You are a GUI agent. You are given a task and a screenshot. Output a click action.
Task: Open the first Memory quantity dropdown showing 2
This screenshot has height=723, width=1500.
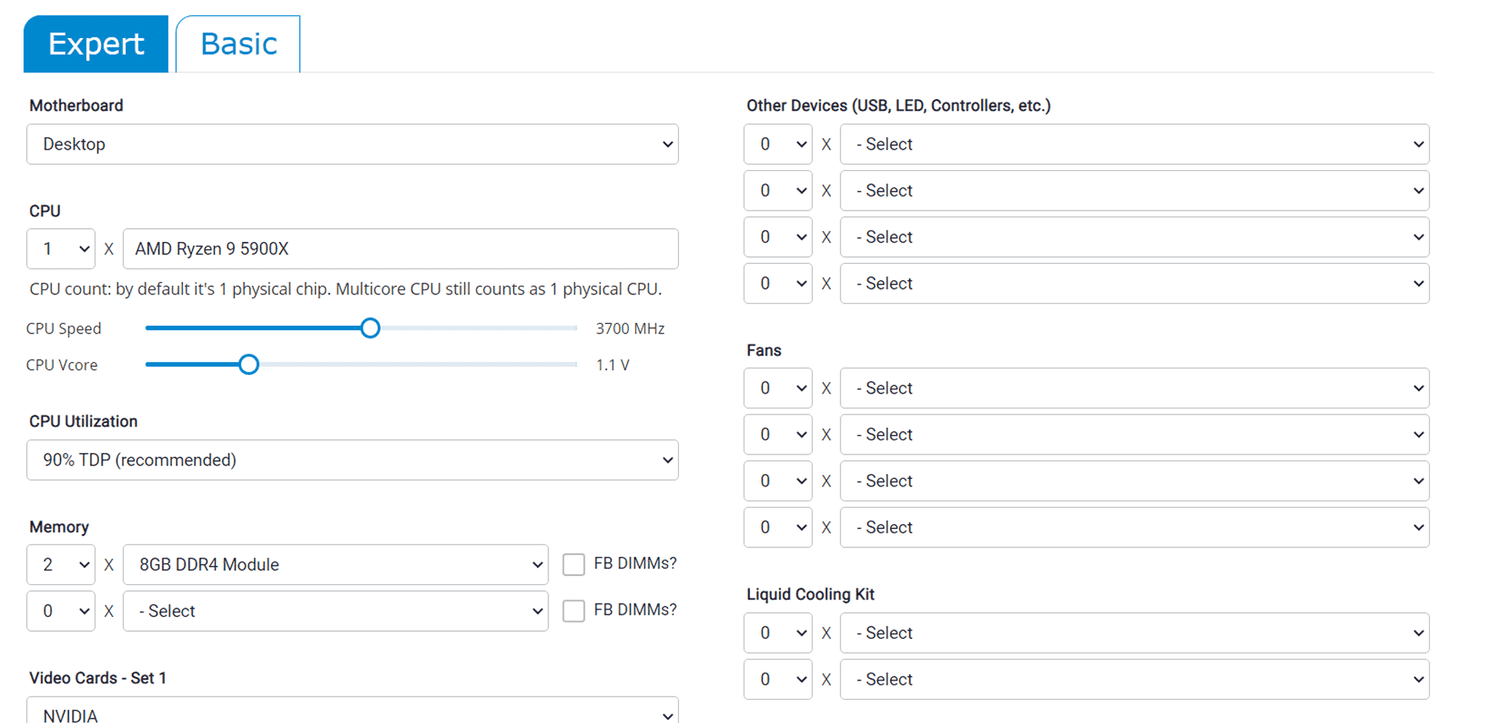coord(61,565)
